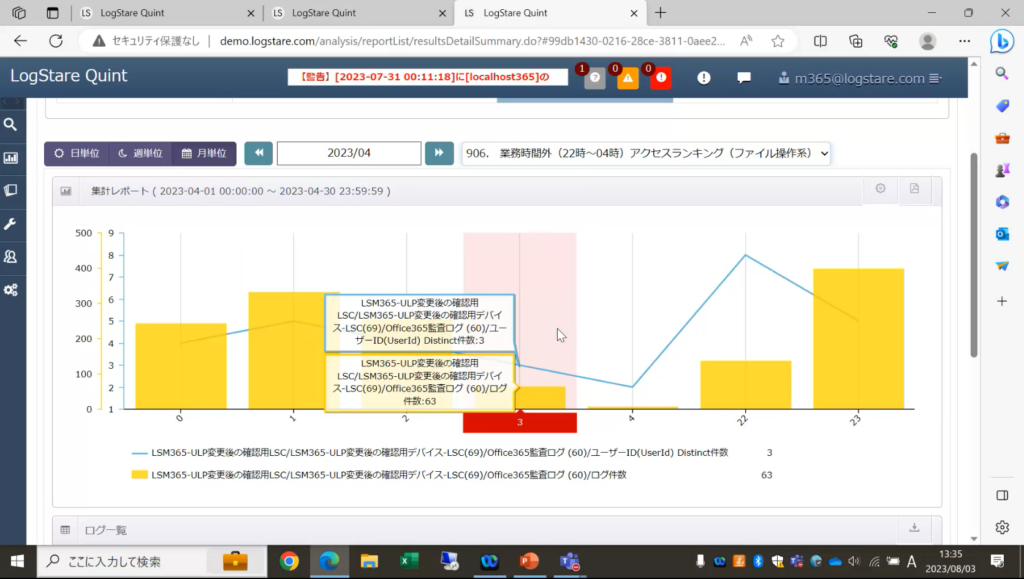Open split screen view icon
This screenshot has height=579, width=1024.
pyautogui.click(x=820, y=41)
